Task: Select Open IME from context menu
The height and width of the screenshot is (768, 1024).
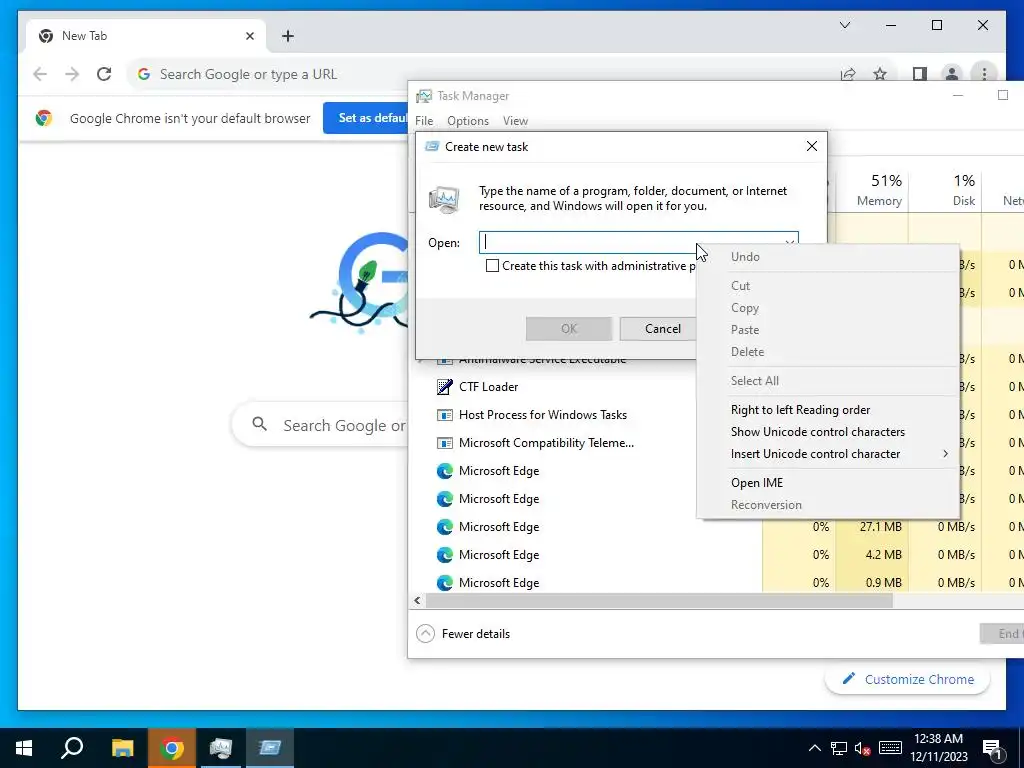Action: [x=756, y=483]
